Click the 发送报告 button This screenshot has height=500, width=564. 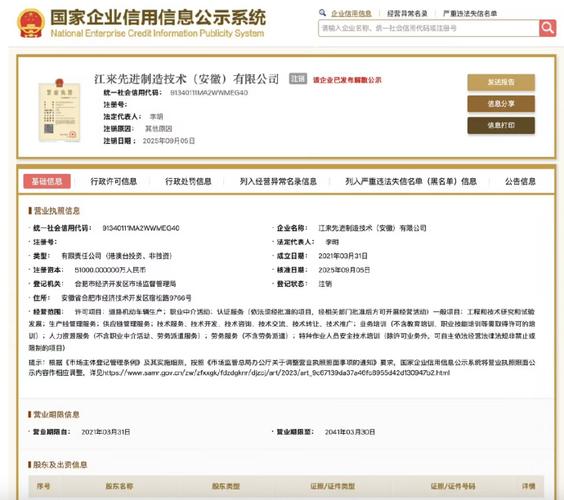(x=501, y=82)
